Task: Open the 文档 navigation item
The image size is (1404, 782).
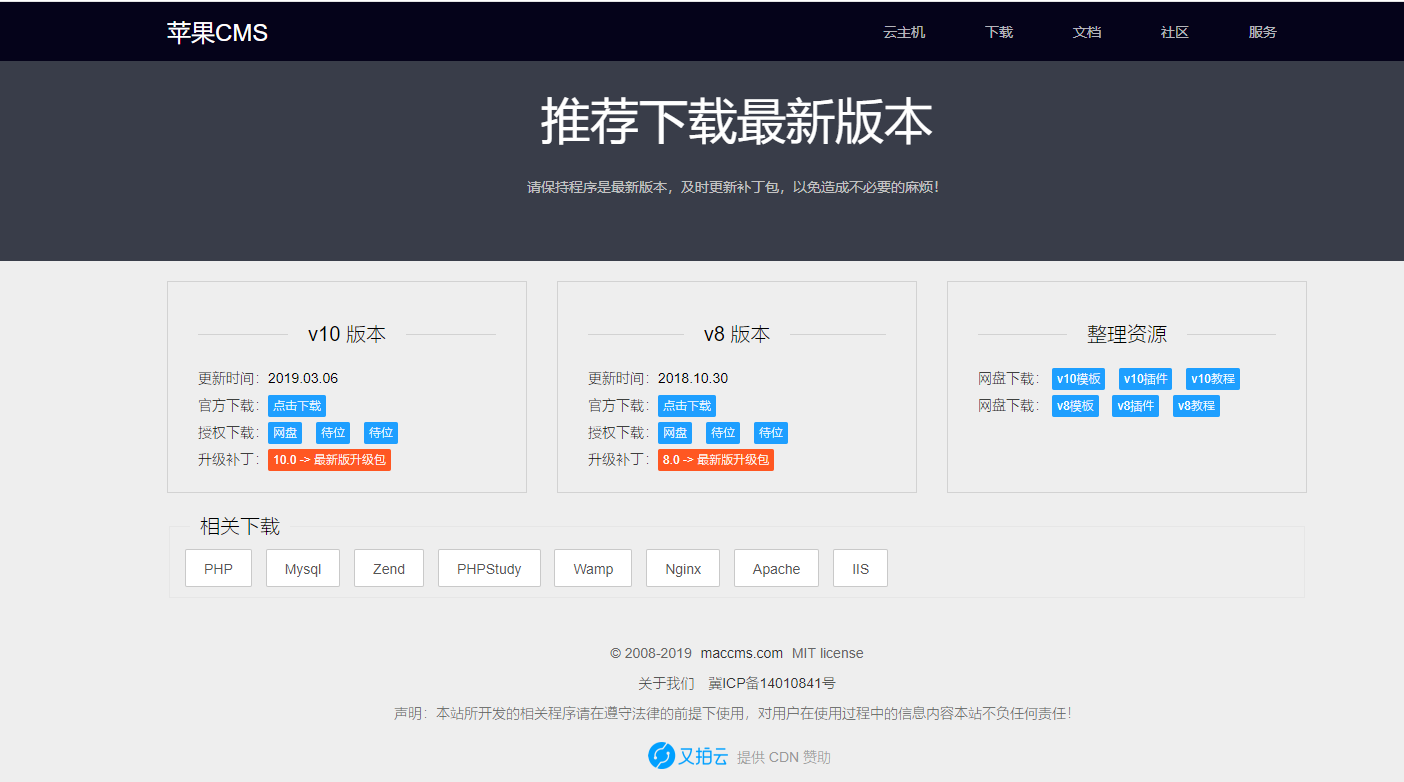Action: [x=1087, y=31]
